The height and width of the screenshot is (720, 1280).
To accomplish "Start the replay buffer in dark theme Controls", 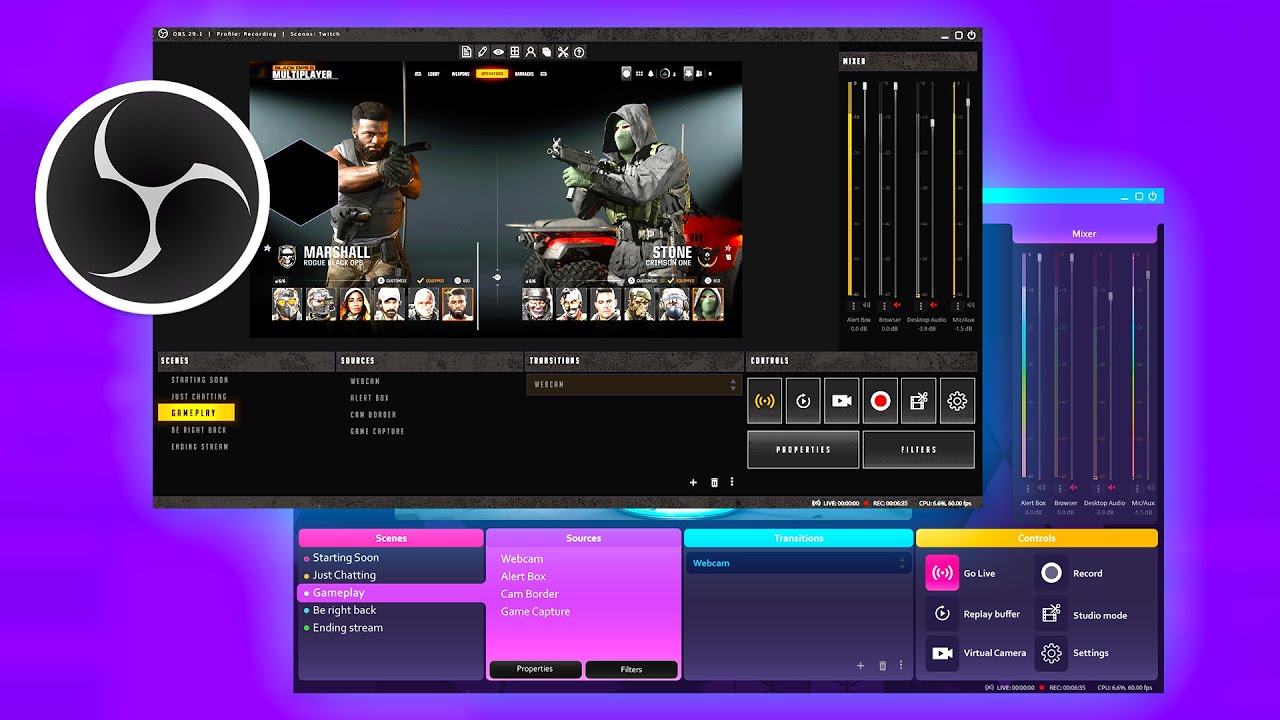I will pos(803,401).
